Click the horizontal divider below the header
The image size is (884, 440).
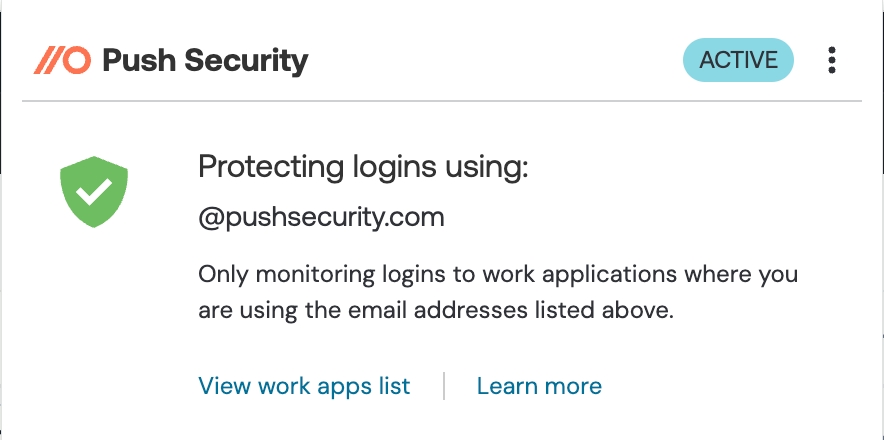440,101
